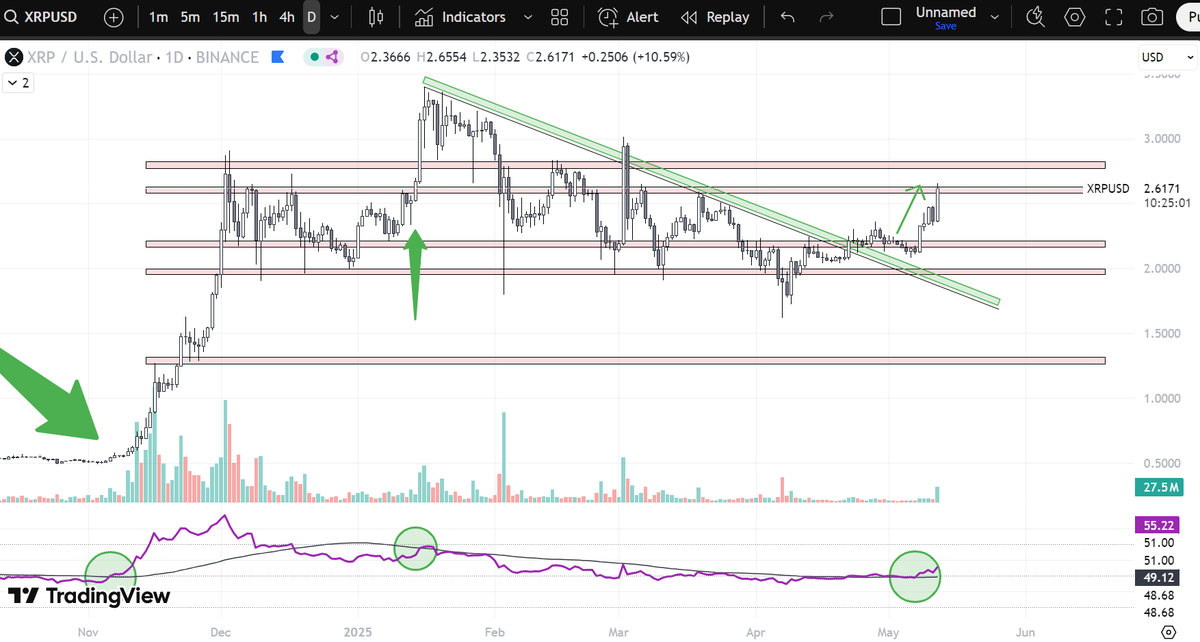This screenshot has width=1200, height=642.
Task: Collapse the indicator legend showing 2
Action: click(x=19, y=83)
